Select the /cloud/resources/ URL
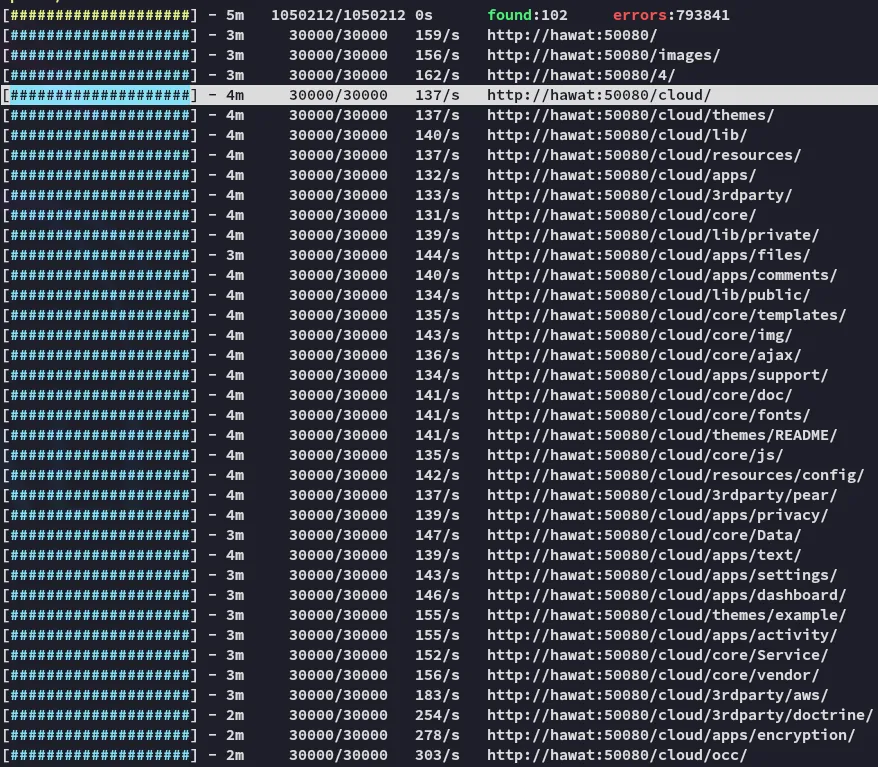Image resolution: width=878 pixels, height=767 pixels. 644,155
